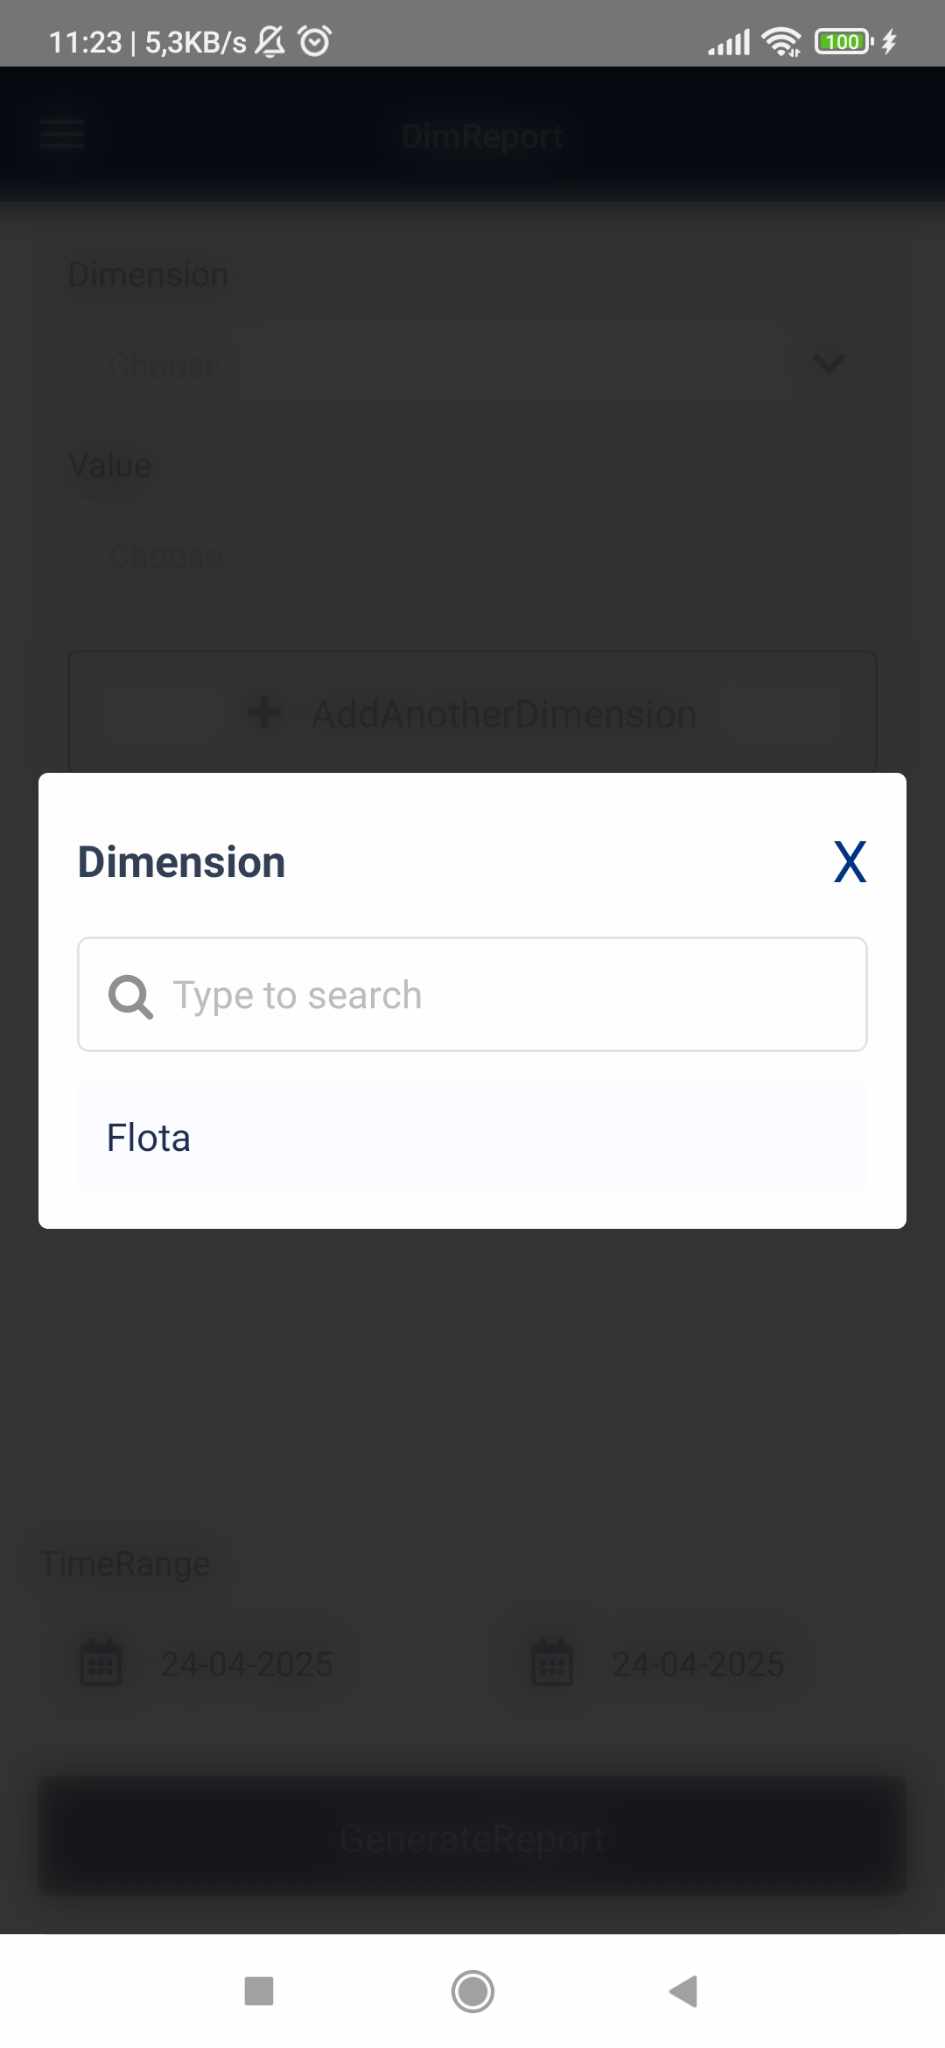Tap the alarm clock status icon
This screenshot has width=945, height=2048.
point(315,41)
